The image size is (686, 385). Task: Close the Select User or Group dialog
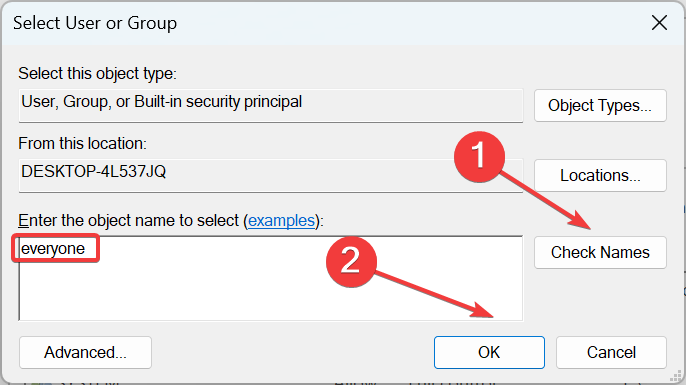pos(659,23)
